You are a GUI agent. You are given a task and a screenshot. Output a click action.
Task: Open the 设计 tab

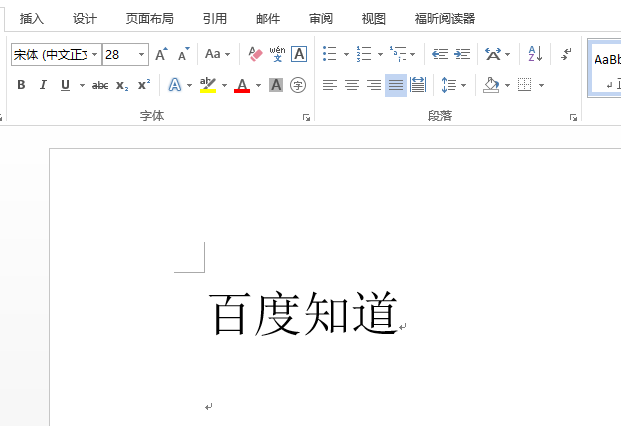(84, 19)
